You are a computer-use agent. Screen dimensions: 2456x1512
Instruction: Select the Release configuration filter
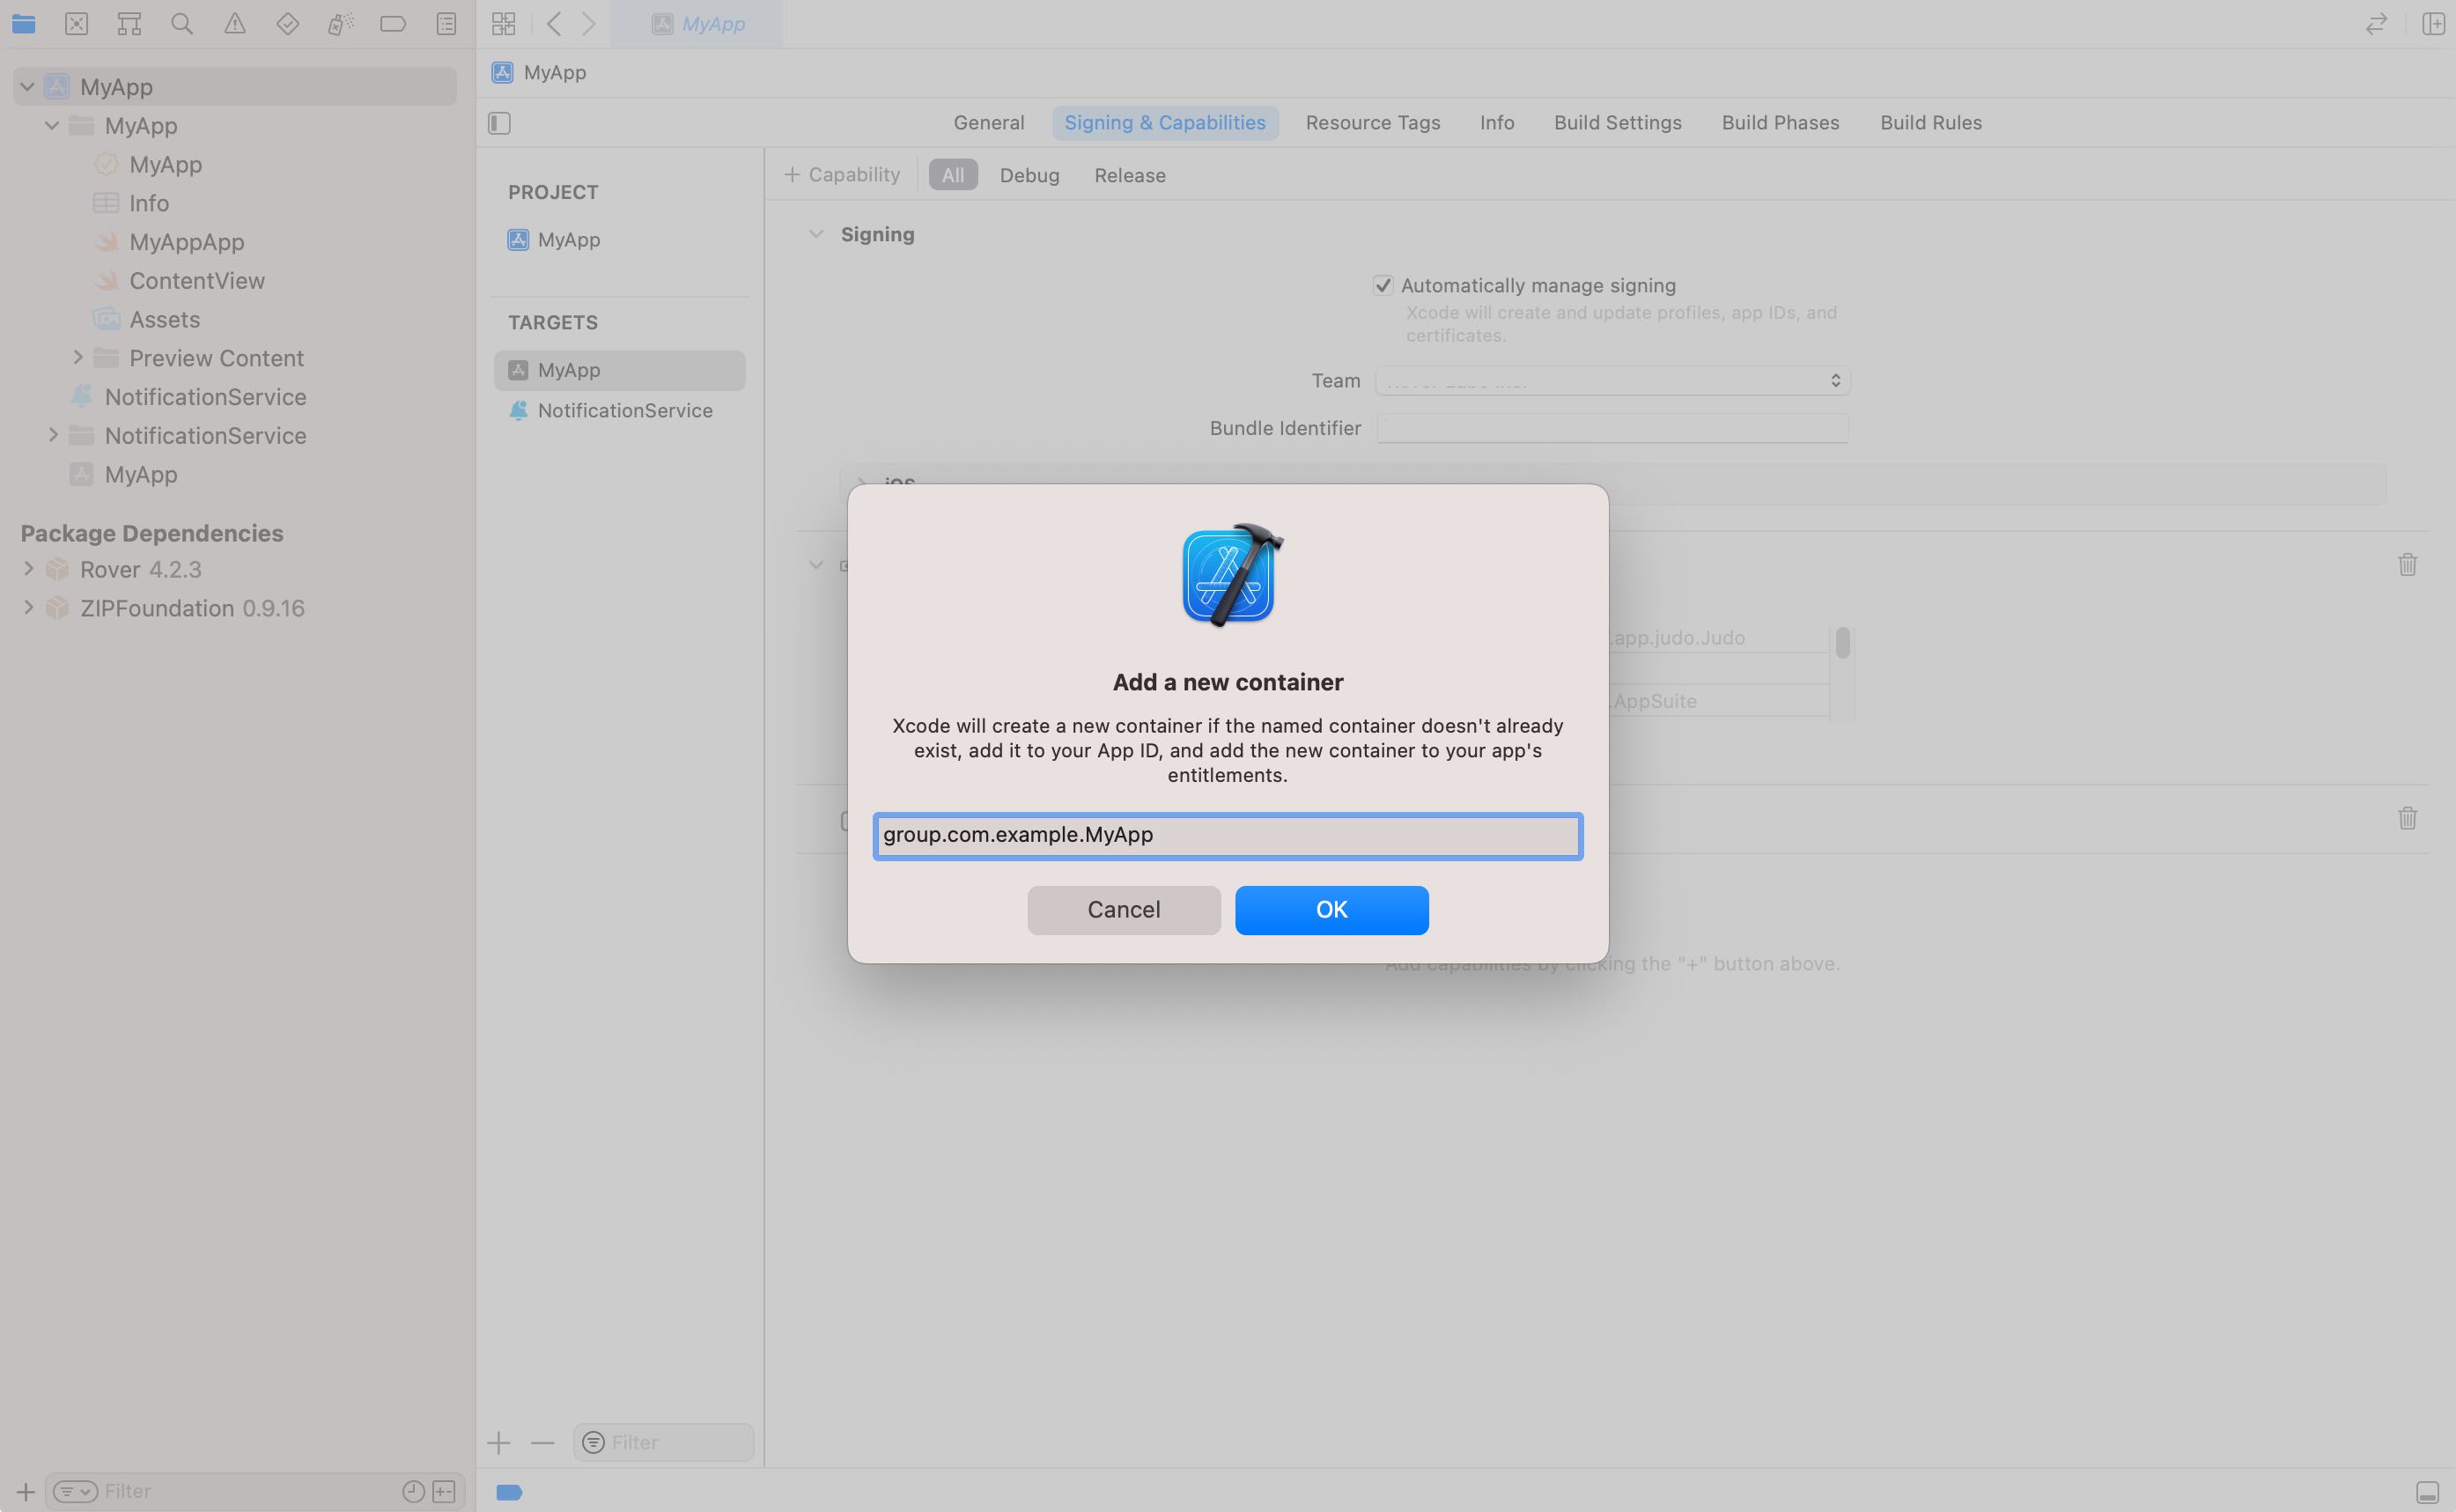click(1129, 174)
